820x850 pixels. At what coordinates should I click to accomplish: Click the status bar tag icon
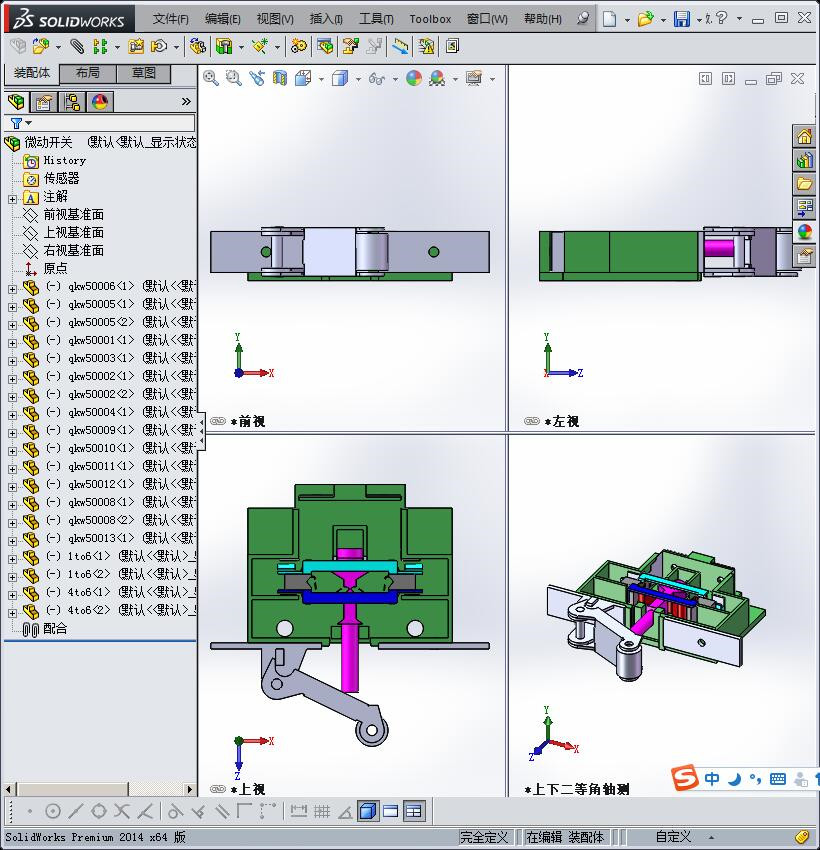(802, 836)
